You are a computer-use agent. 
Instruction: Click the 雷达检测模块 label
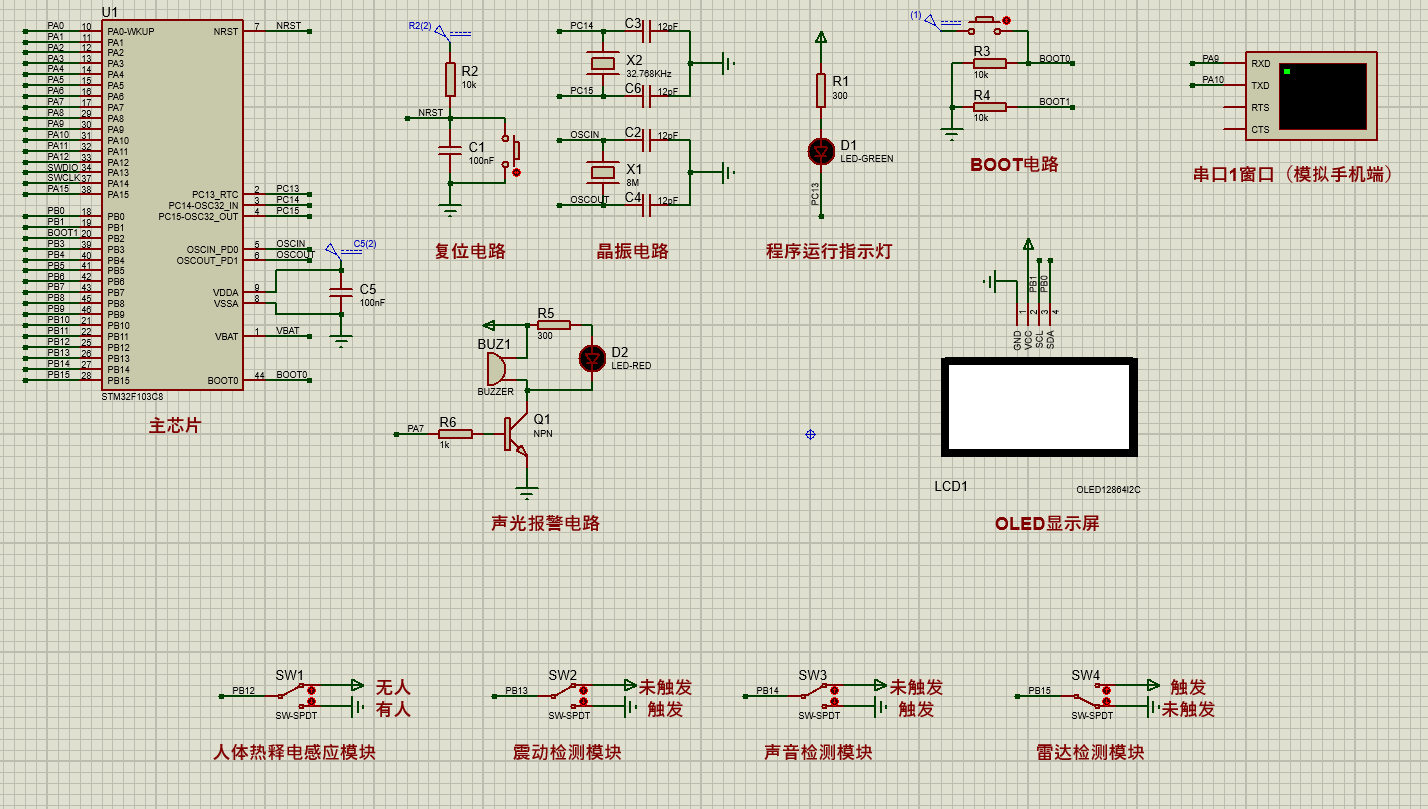pos(1090,752)
